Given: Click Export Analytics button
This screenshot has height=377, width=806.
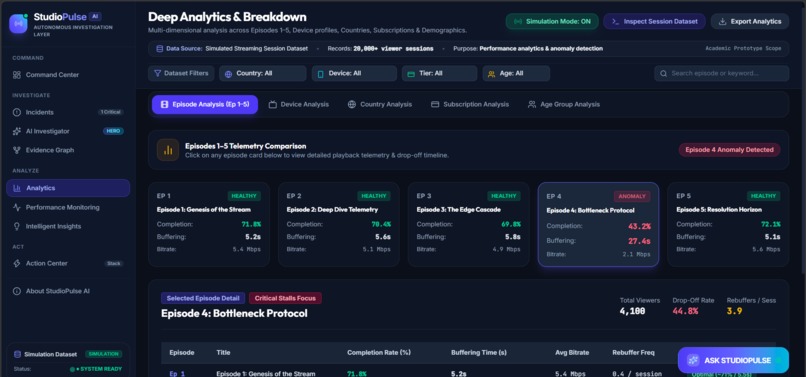Looking at the screenshot, I should pyautogui.click(x=750, y=22).
